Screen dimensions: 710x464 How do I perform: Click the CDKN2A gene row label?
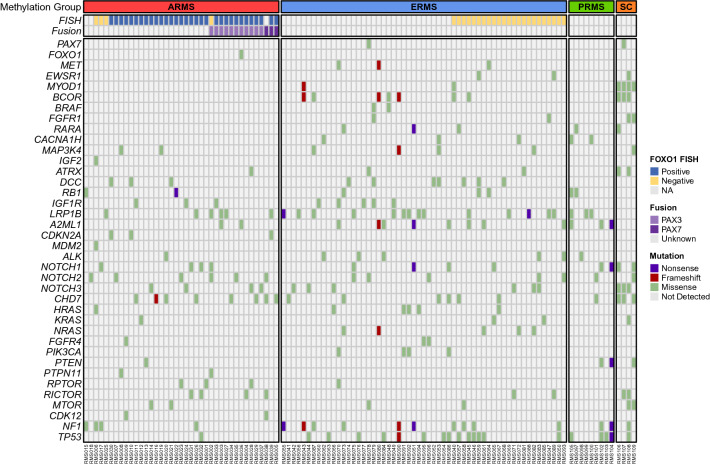(x=61, y=235)
